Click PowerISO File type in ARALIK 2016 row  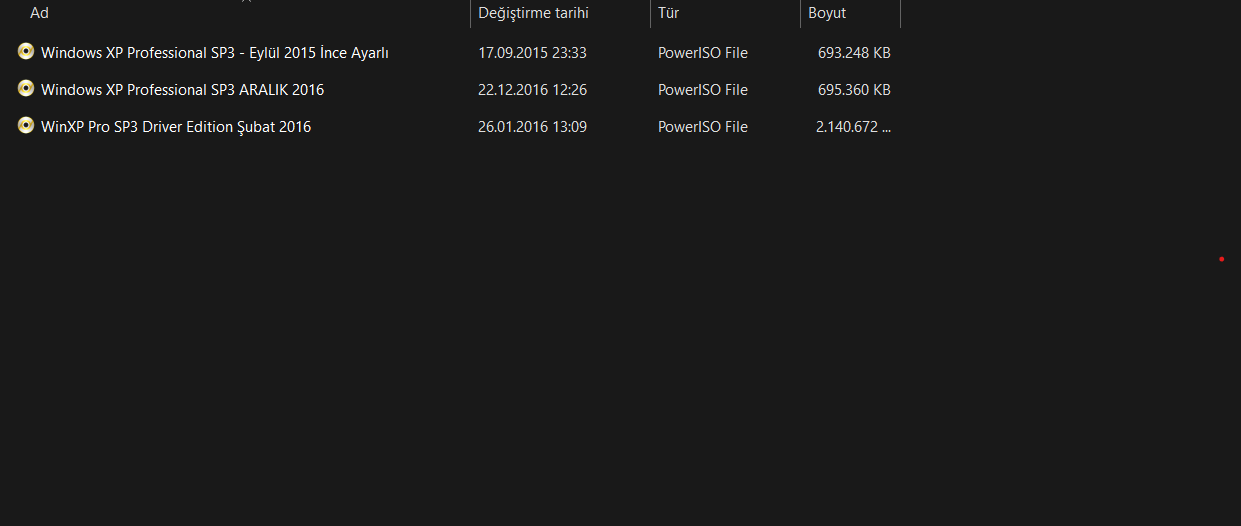tap(703, 90)
